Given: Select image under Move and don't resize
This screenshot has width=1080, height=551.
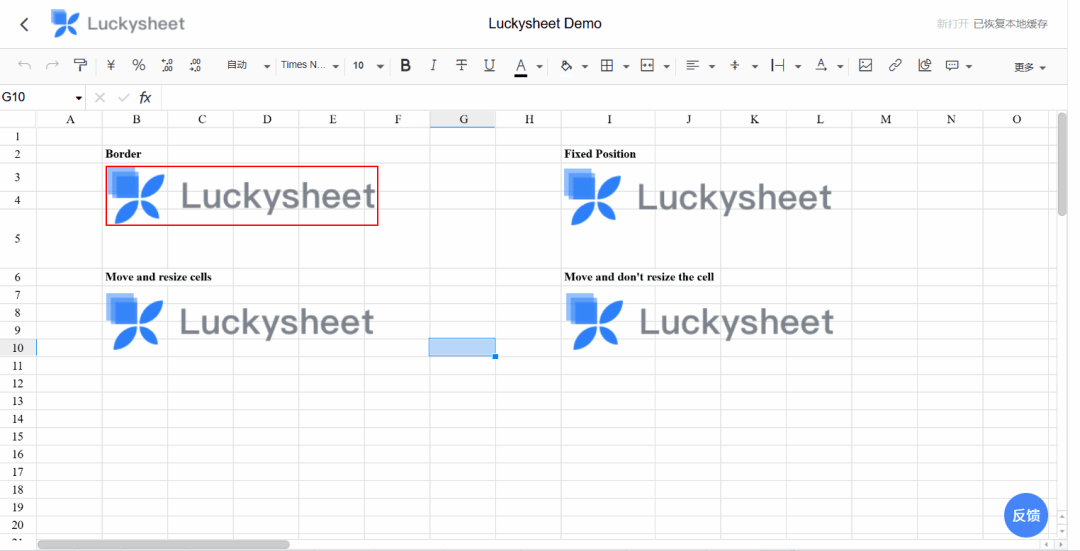Looking at the screenshot, I should (700, 321).
